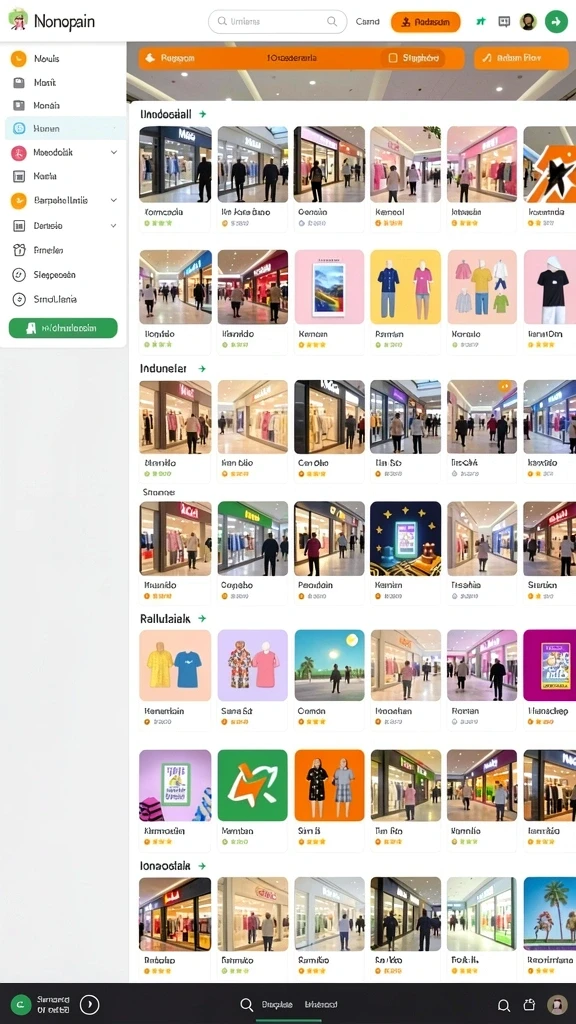Click the Kormcadia star rating
The image size is (576, 1024).
[159, 223]
